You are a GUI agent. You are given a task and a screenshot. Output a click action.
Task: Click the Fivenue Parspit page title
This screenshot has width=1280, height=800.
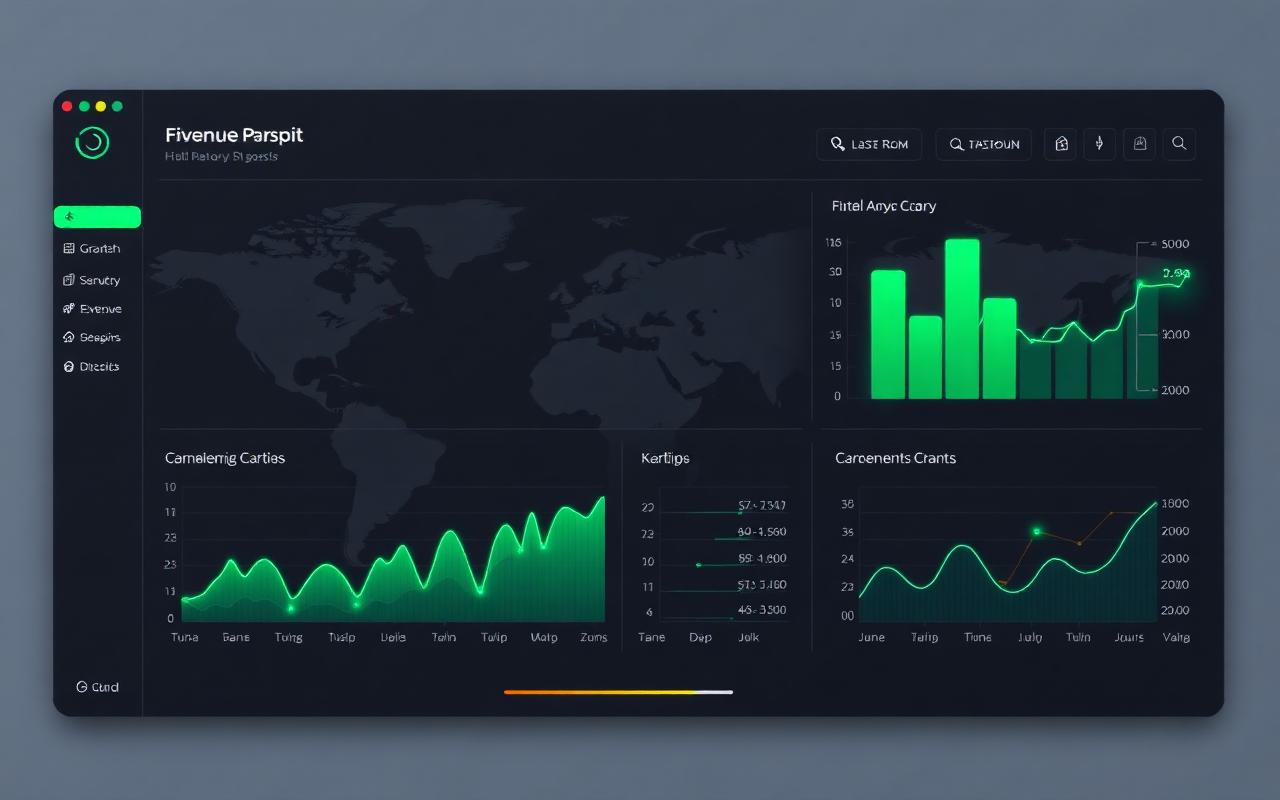click(x=234, y=135)
